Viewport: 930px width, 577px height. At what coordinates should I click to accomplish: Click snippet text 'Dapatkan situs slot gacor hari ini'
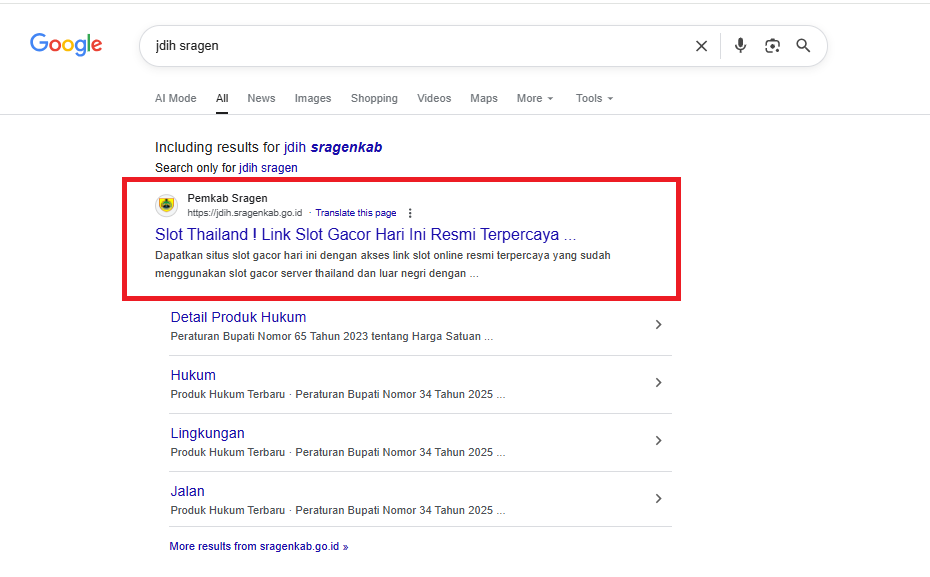tap(237, 256)
